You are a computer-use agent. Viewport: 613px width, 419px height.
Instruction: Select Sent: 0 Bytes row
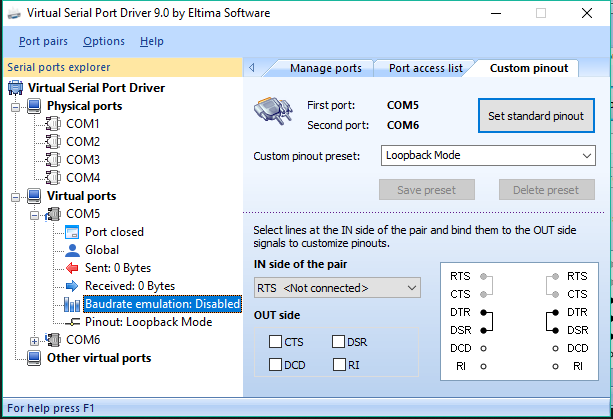coord(118,268)
